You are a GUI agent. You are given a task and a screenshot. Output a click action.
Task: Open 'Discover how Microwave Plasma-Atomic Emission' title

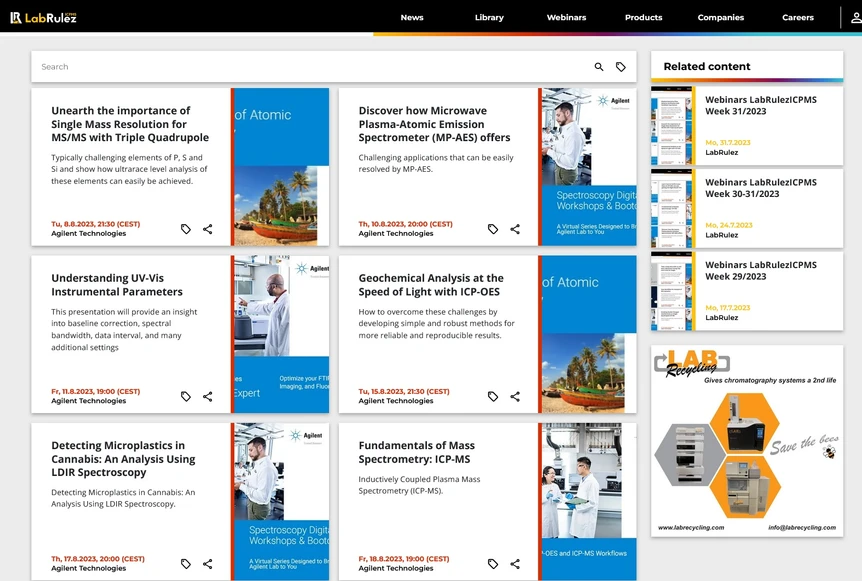pos(434,124)
